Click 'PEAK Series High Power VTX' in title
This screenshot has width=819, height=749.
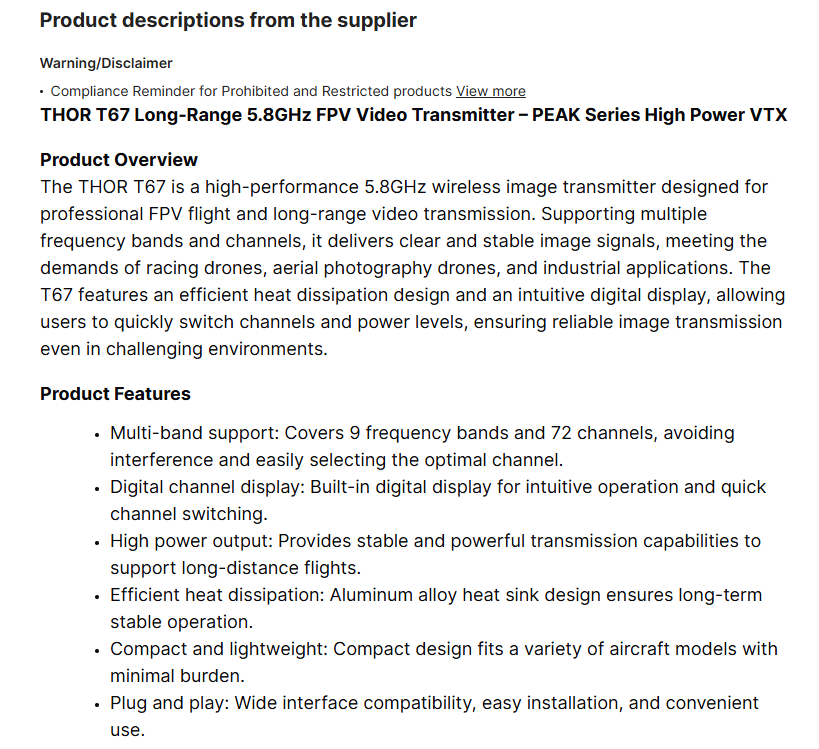659,115
